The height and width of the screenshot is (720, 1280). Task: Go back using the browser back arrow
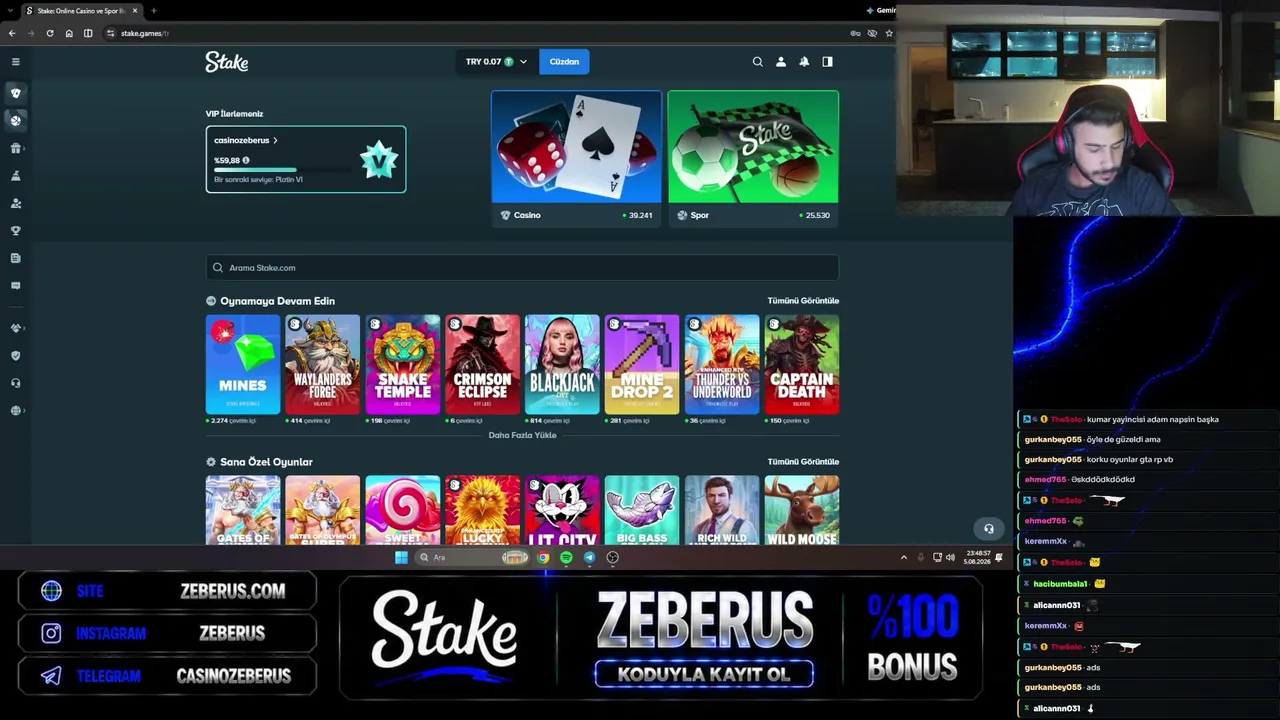(12, 33)
